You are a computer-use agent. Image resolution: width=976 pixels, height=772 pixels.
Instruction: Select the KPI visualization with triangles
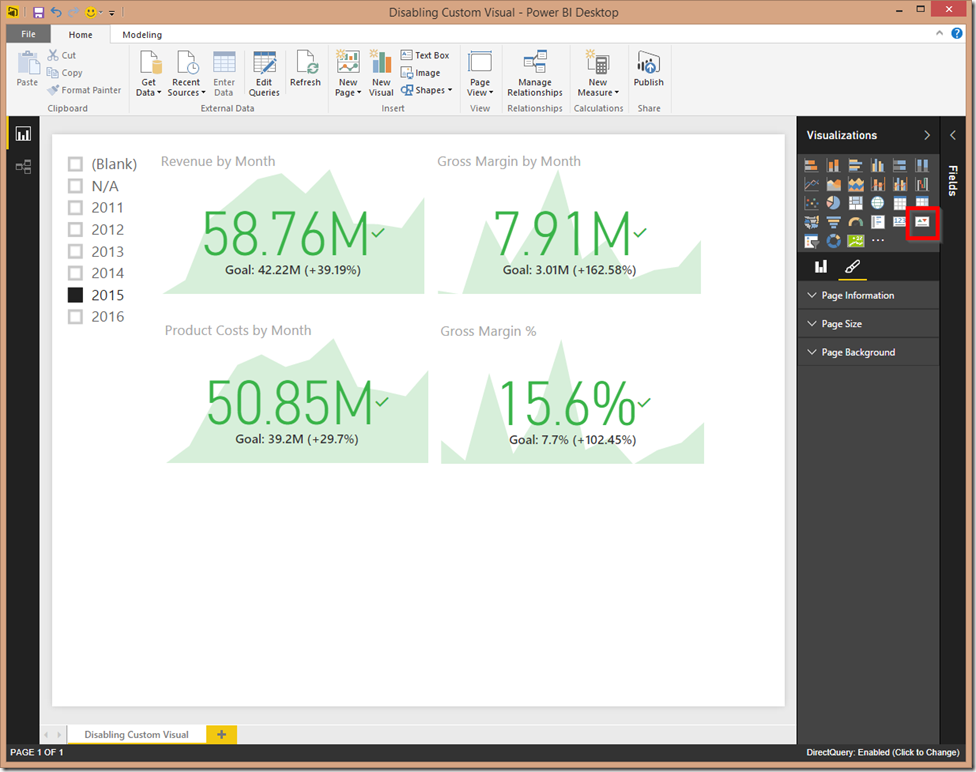[922, 222]
